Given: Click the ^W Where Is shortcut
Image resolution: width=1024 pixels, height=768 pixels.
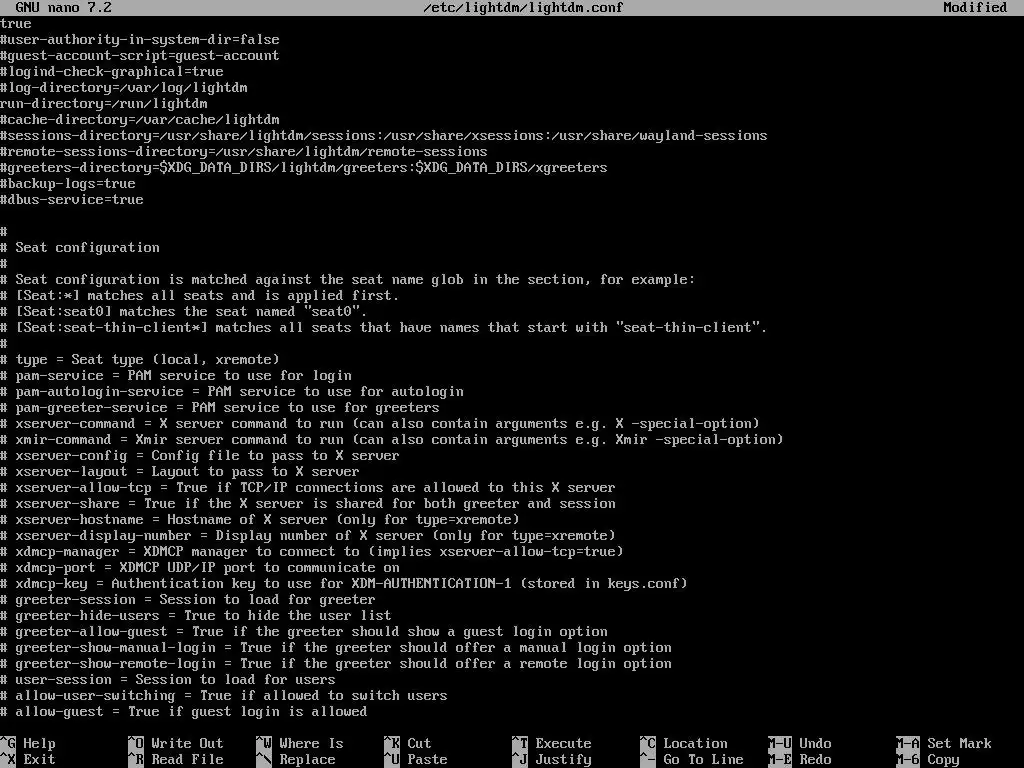Looking at the screenshot, I should [x=300, y=743].
